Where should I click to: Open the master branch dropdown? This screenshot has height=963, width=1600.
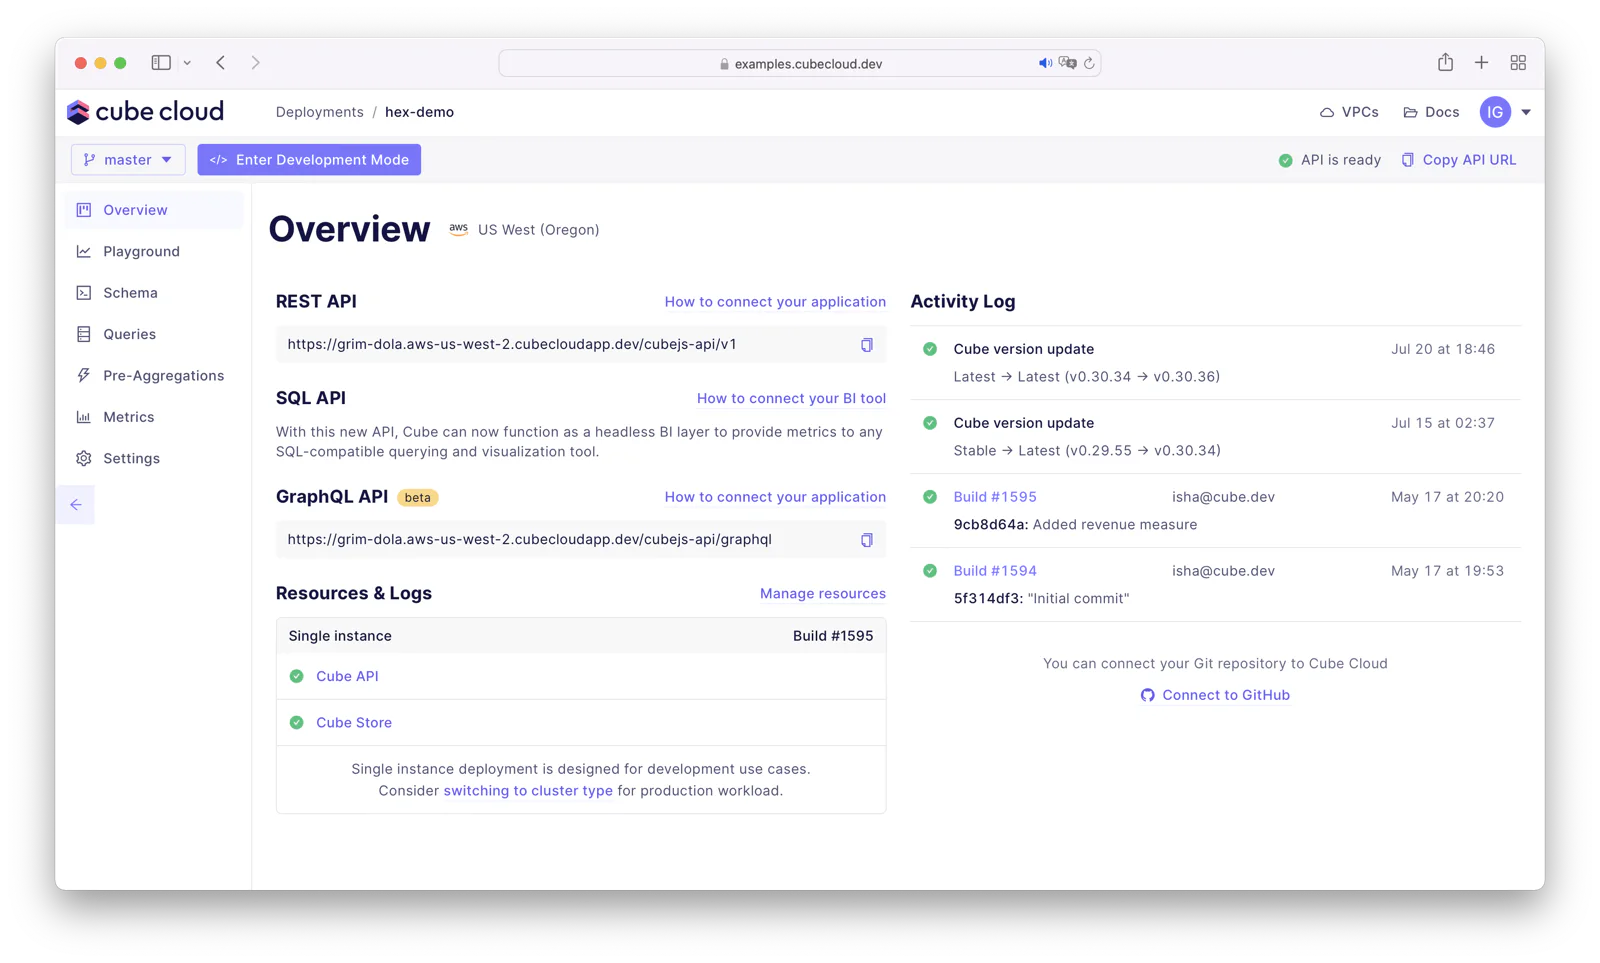[128, 160]
